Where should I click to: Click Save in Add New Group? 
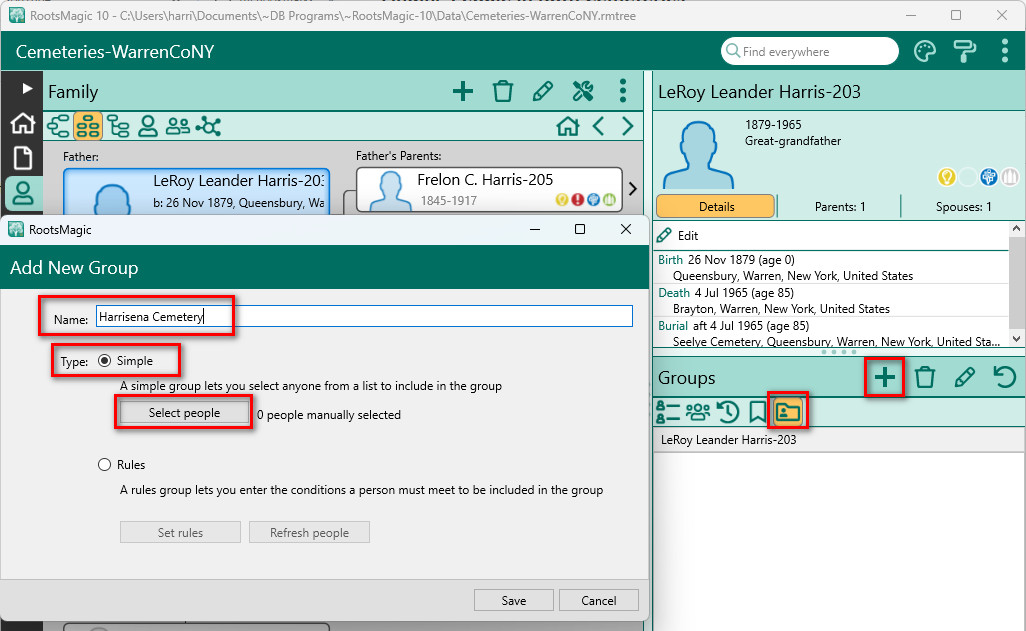514,600
